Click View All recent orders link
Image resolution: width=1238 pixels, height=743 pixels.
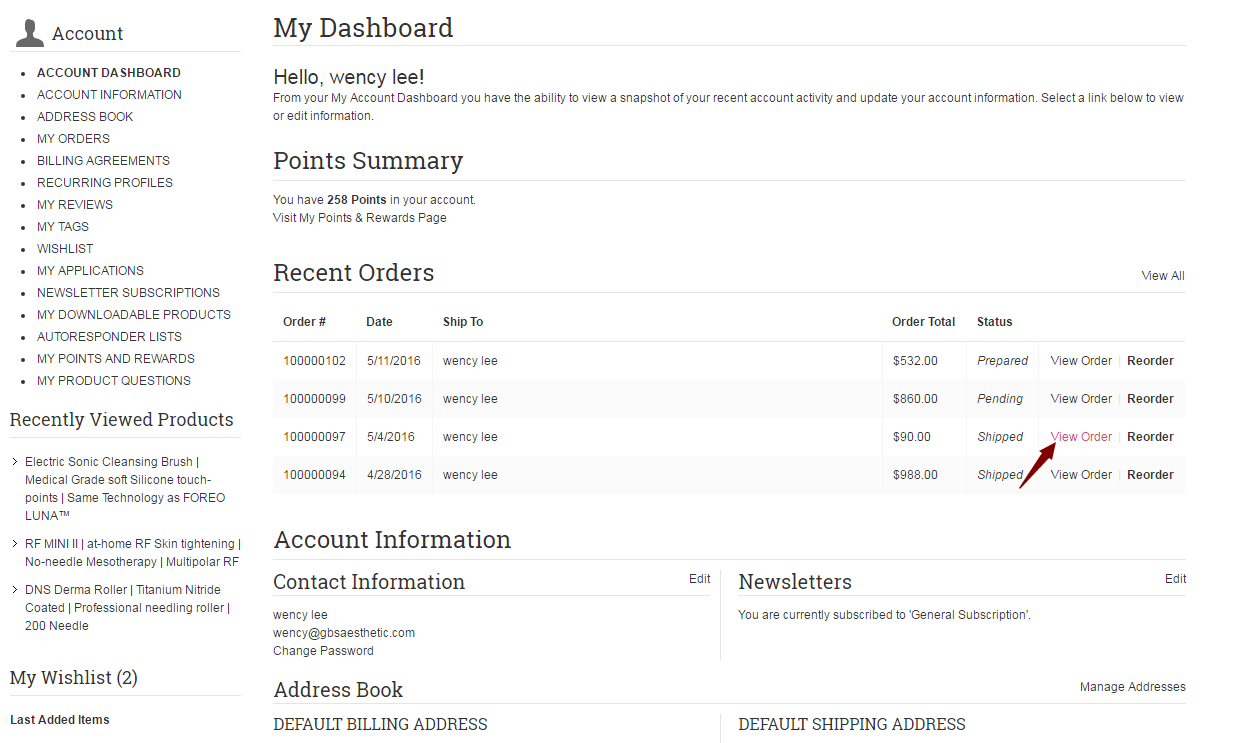[x=1162, y=276]
